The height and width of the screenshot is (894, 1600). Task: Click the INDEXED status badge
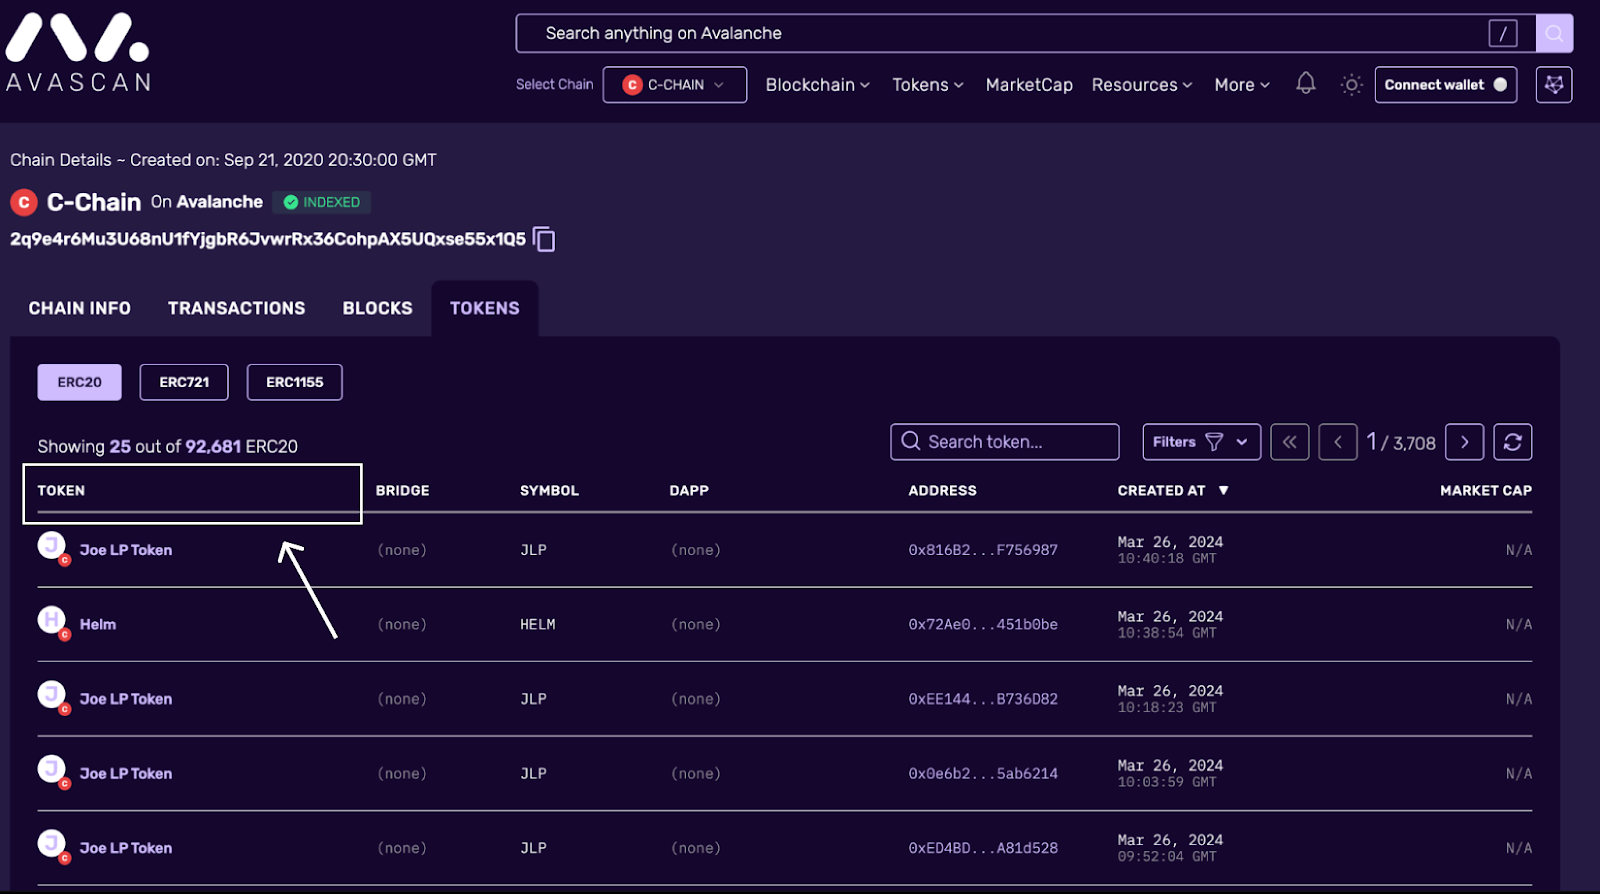pos(322,202)
